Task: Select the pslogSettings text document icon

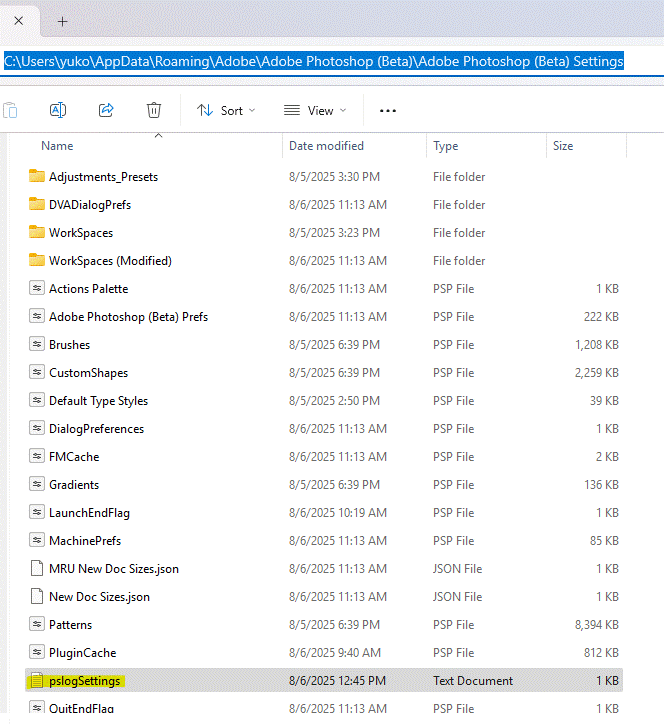Action: tap(37, 681)
